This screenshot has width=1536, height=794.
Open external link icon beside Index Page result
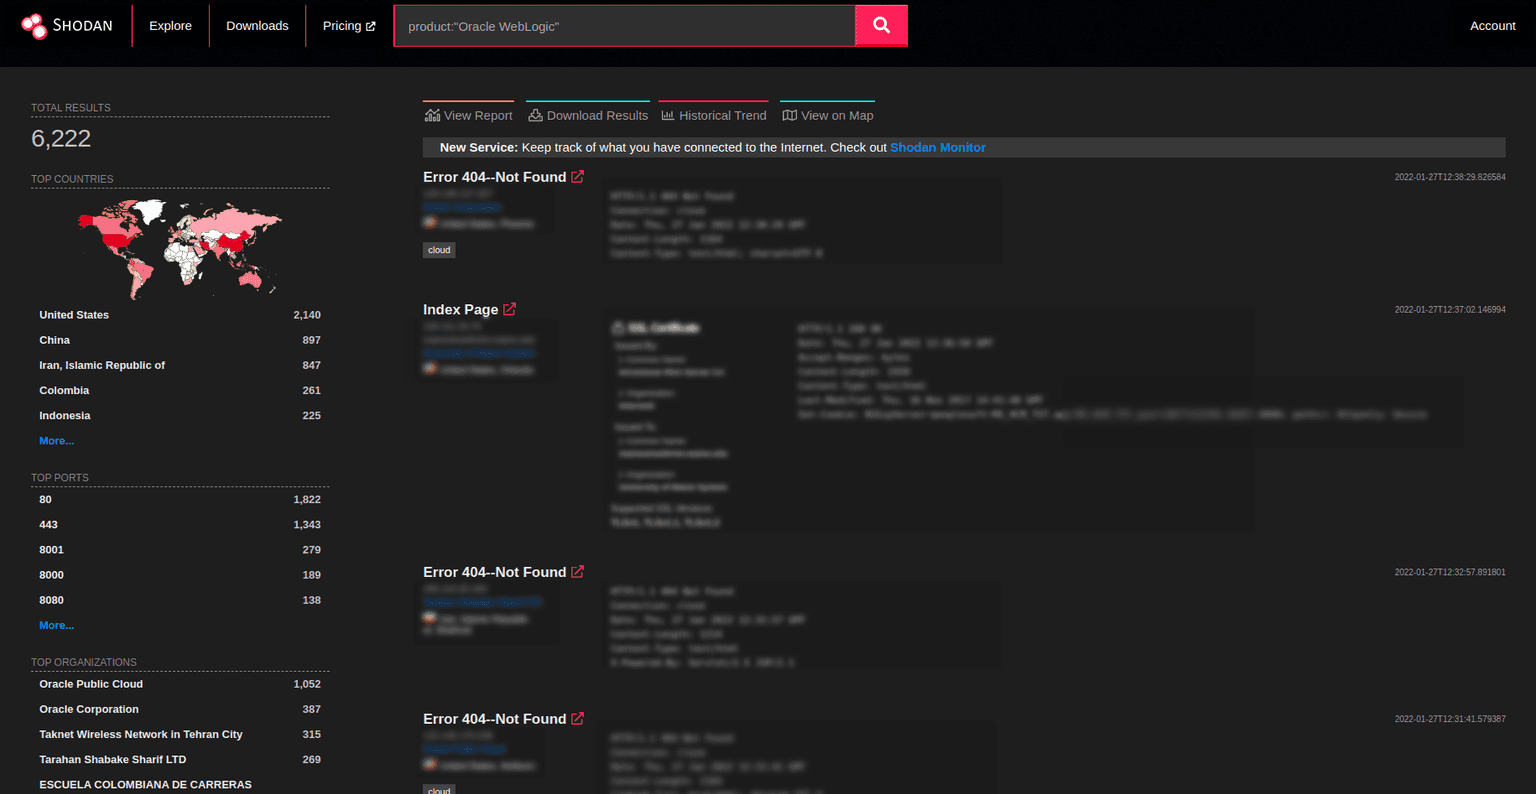[510, 309]
